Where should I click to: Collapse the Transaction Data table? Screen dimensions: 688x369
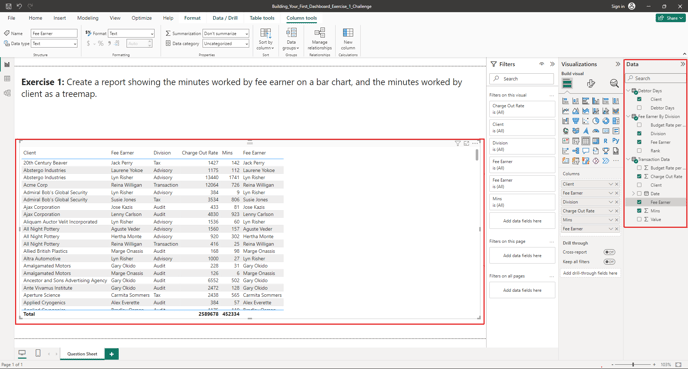(x=628, y=159)
